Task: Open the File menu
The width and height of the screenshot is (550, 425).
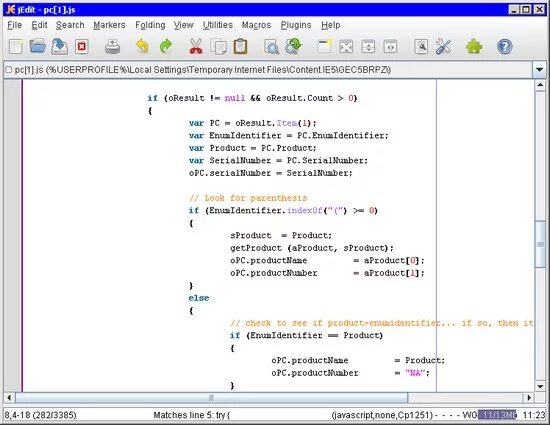Action: click(14, 25)
